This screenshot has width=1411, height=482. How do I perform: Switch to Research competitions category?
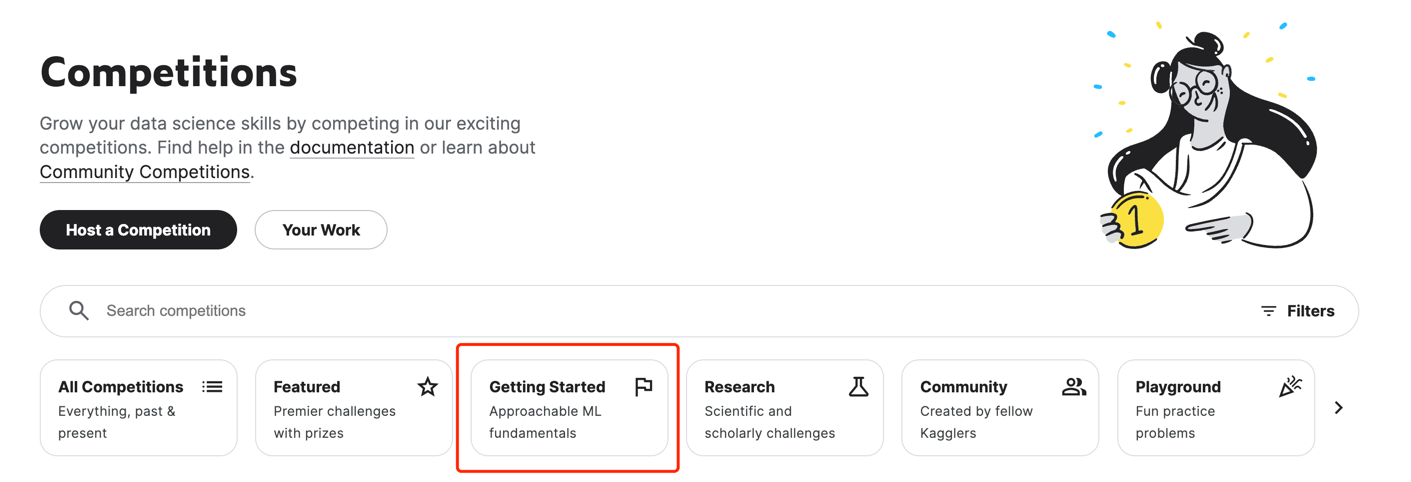point(785,408)
